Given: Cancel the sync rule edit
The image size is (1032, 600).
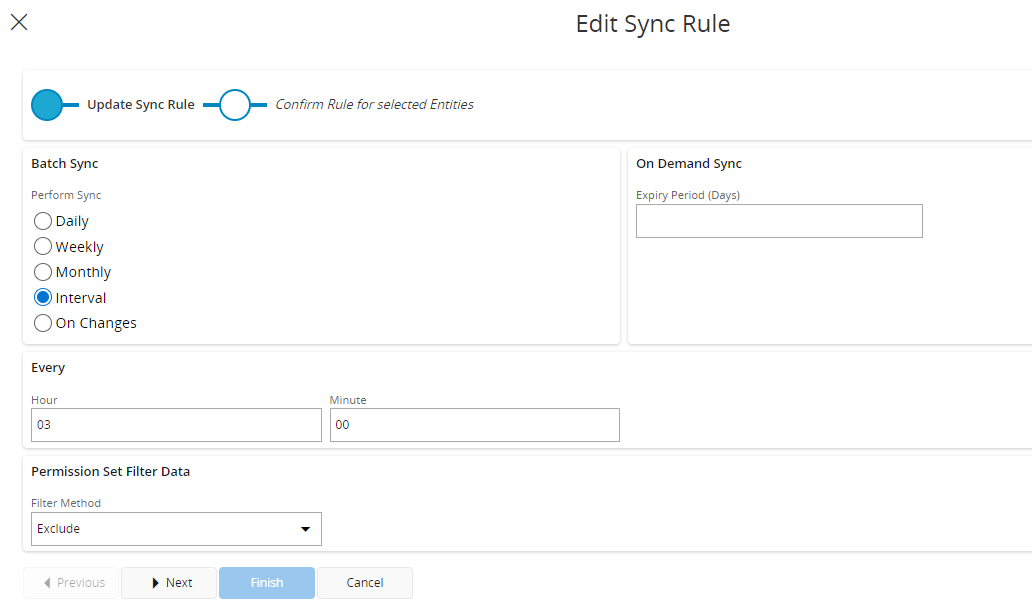Looking at the screenshot, I should (x=365, y=583).
